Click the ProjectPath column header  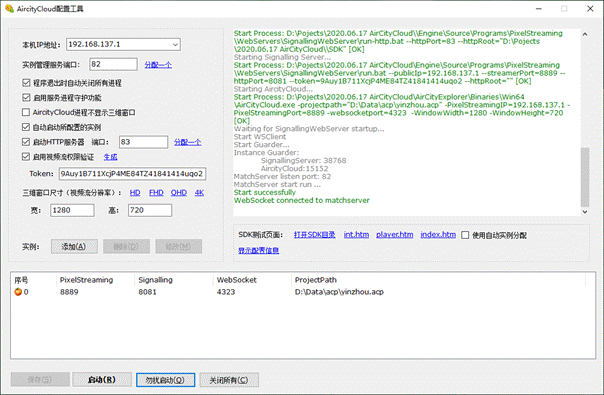[x=439, y=280]
